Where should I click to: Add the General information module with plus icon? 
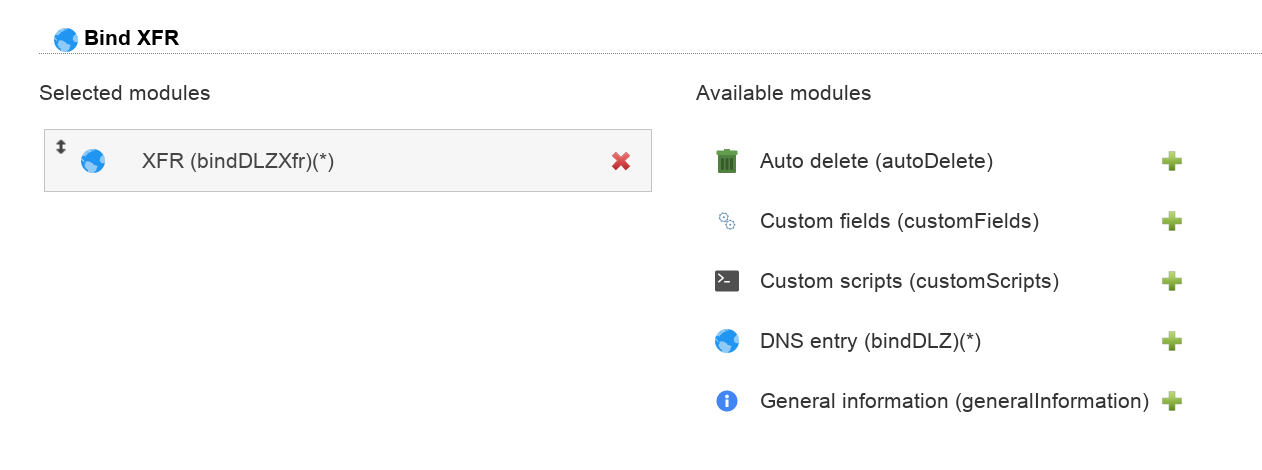(x=1172, y=401)
